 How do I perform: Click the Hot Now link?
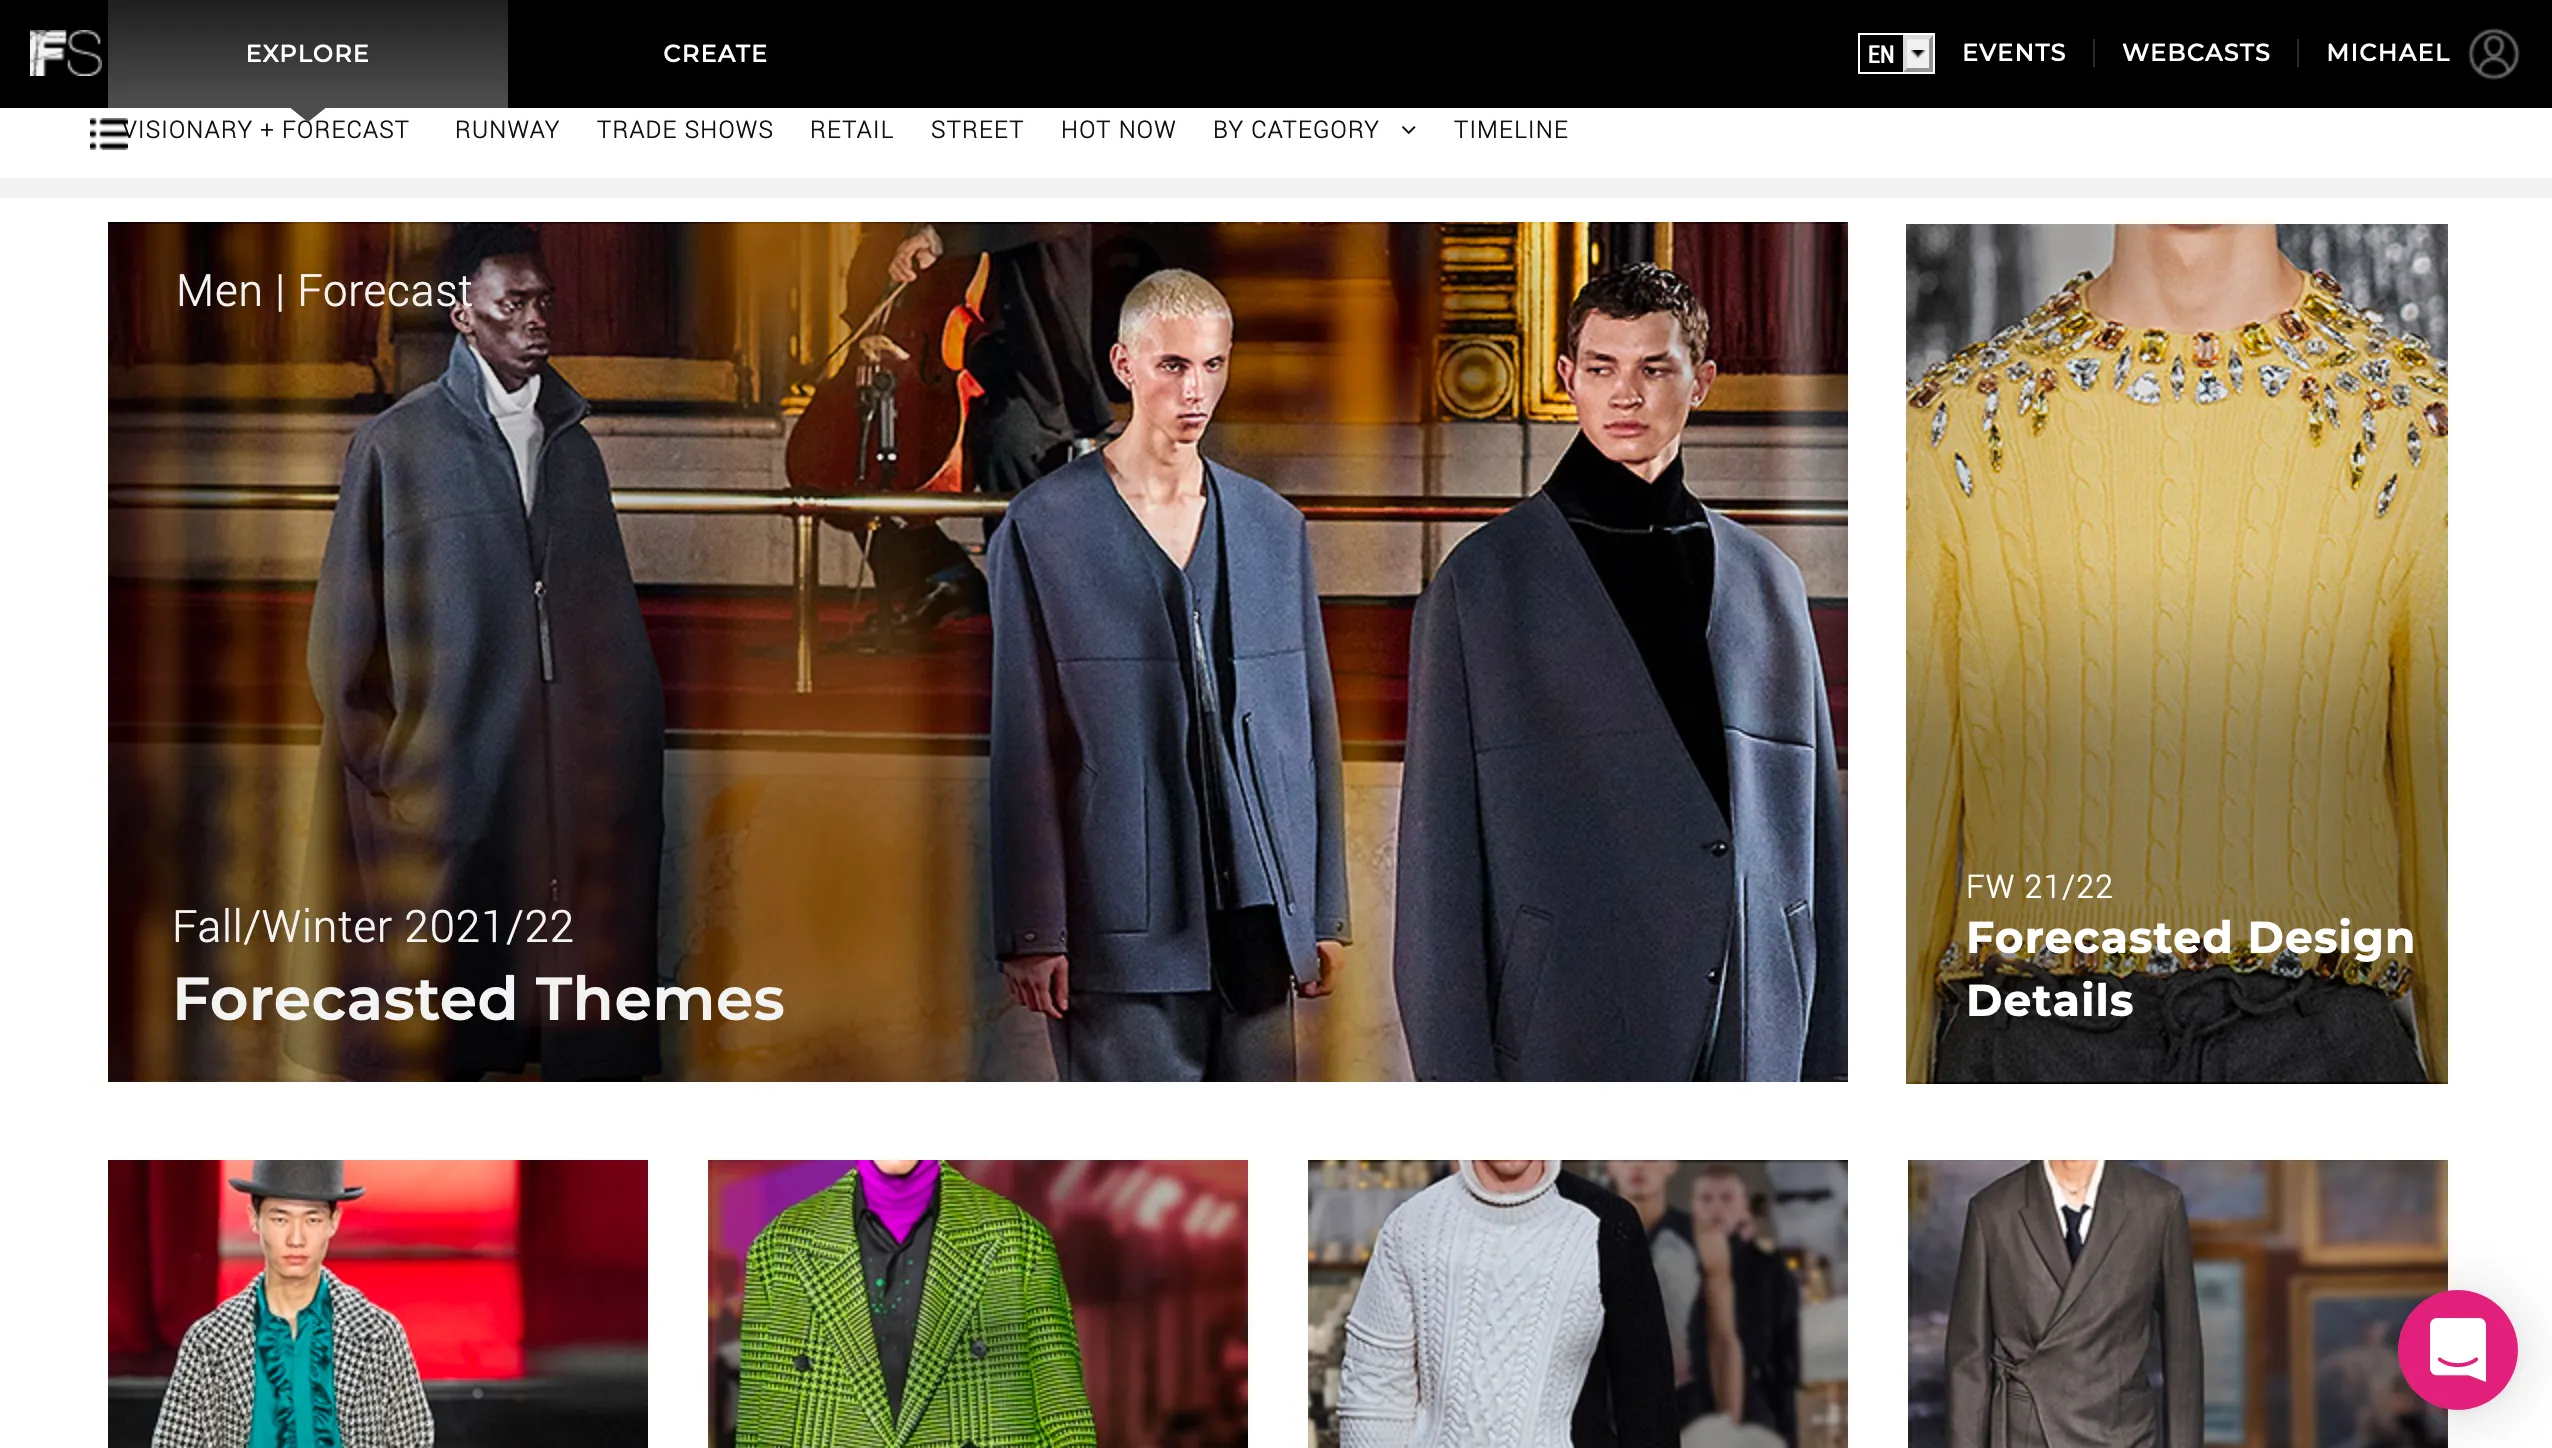coord(1118,130)
